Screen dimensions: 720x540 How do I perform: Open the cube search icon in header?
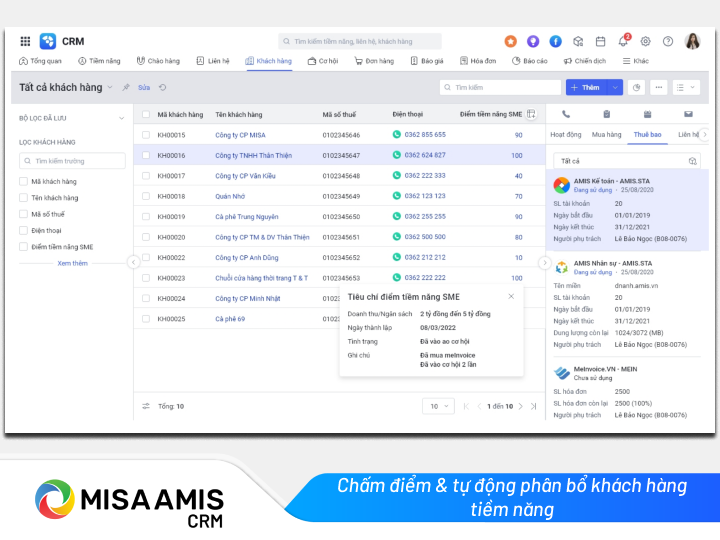[x=578, y=41]
